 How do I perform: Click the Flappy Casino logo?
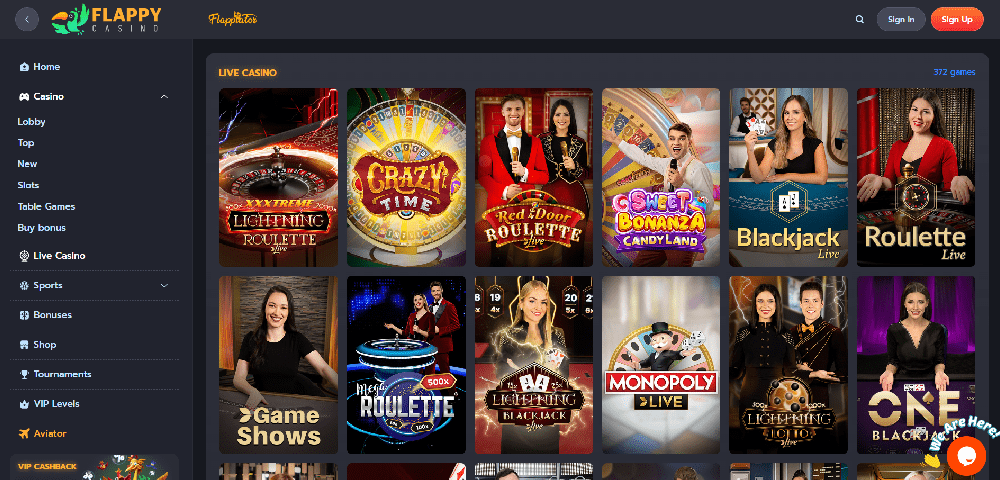click(107, 19)
